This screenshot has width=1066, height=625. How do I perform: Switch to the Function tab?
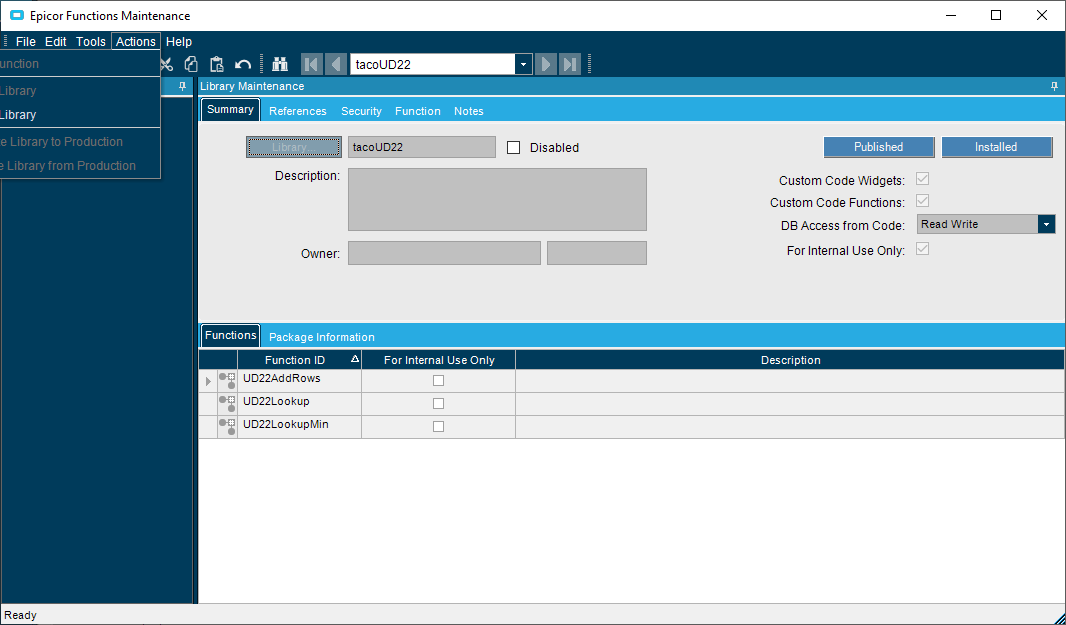coord(417,111)
